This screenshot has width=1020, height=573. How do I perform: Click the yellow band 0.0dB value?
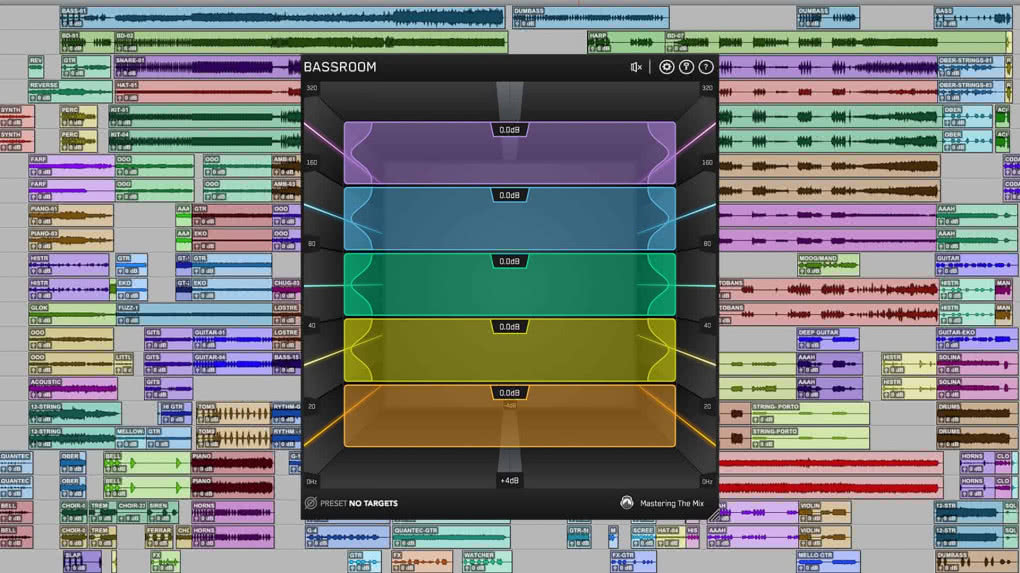tap(509, 326)
